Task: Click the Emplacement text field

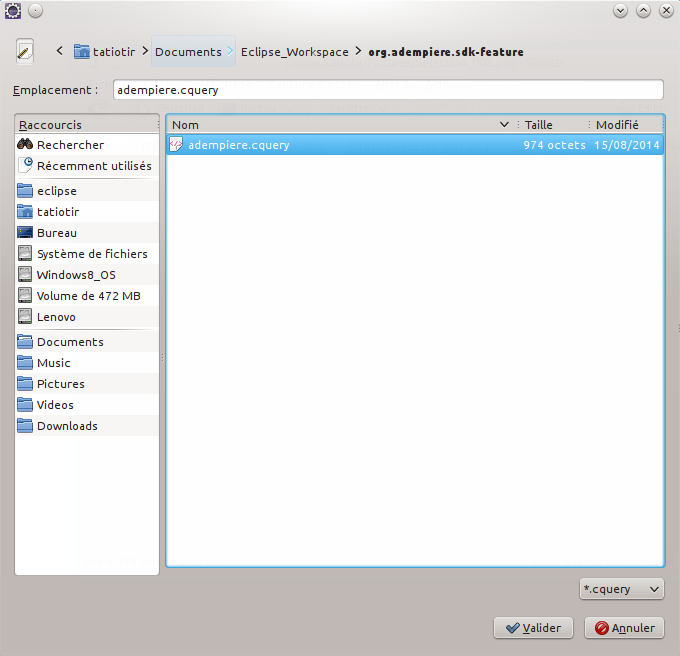Action: [388, 90]
